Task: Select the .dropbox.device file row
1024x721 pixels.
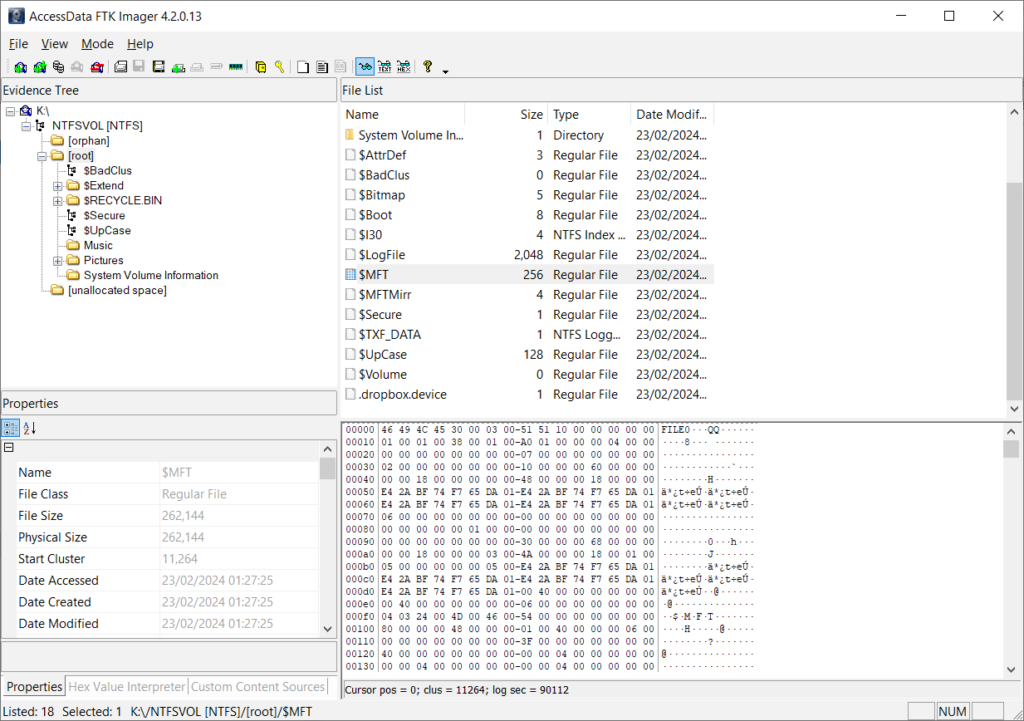Action: (x=528, y=394)
